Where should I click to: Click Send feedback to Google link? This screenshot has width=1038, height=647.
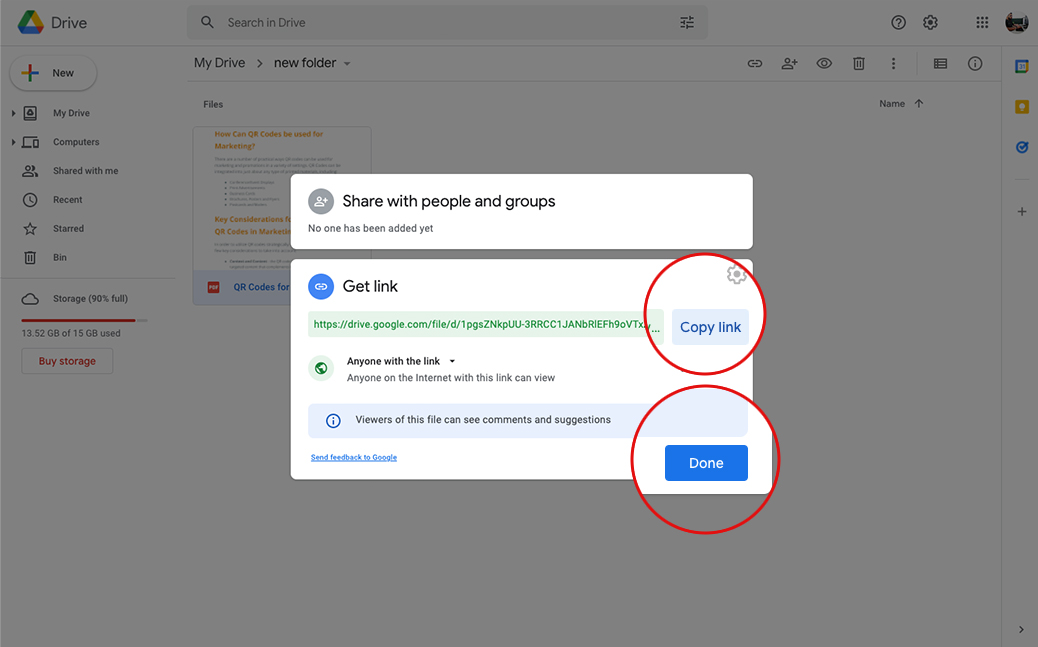[354, 457]
